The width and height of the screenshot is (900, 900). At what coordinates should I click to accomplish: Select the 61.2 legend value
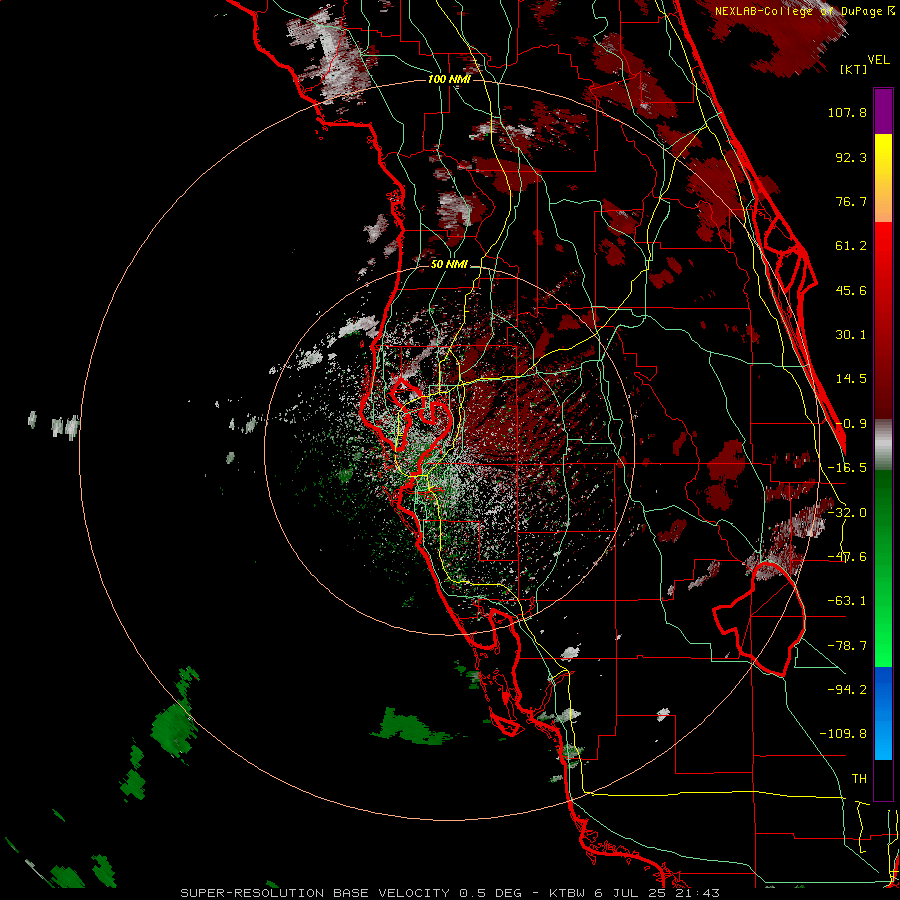pos(851,246)
